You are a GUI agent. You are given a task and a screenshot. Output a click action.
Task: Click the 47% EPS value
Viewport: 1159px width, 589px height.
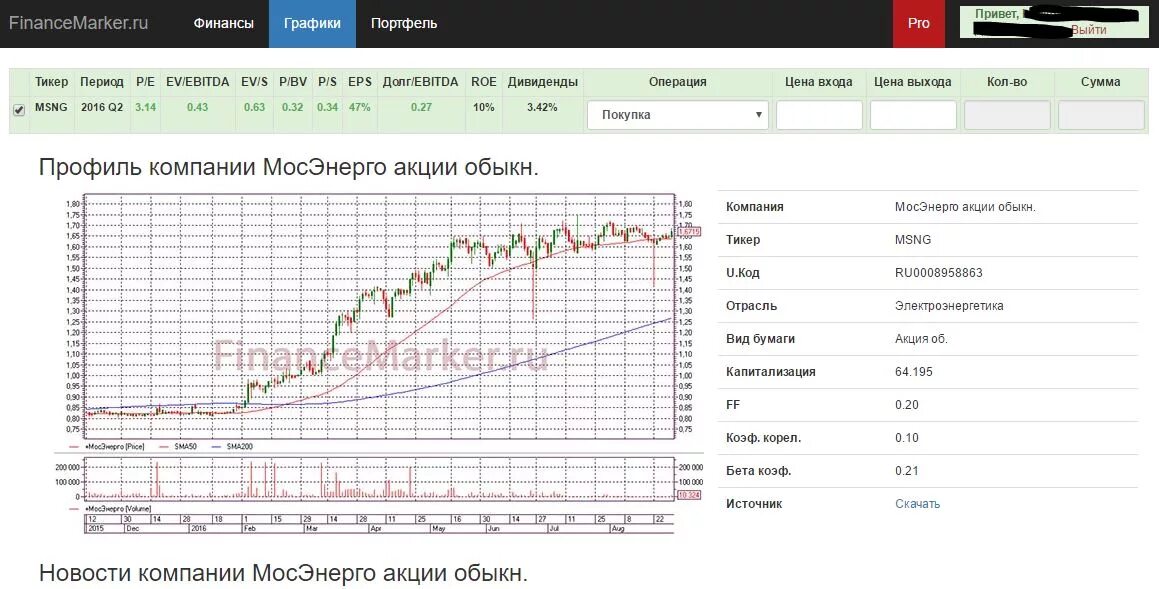360,107
